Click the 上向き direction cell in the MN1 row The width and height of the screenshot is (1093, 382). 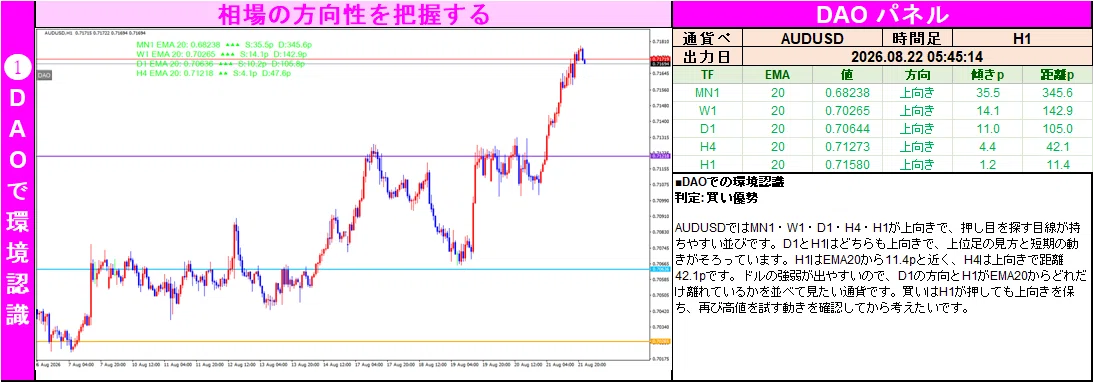(917, 93)
